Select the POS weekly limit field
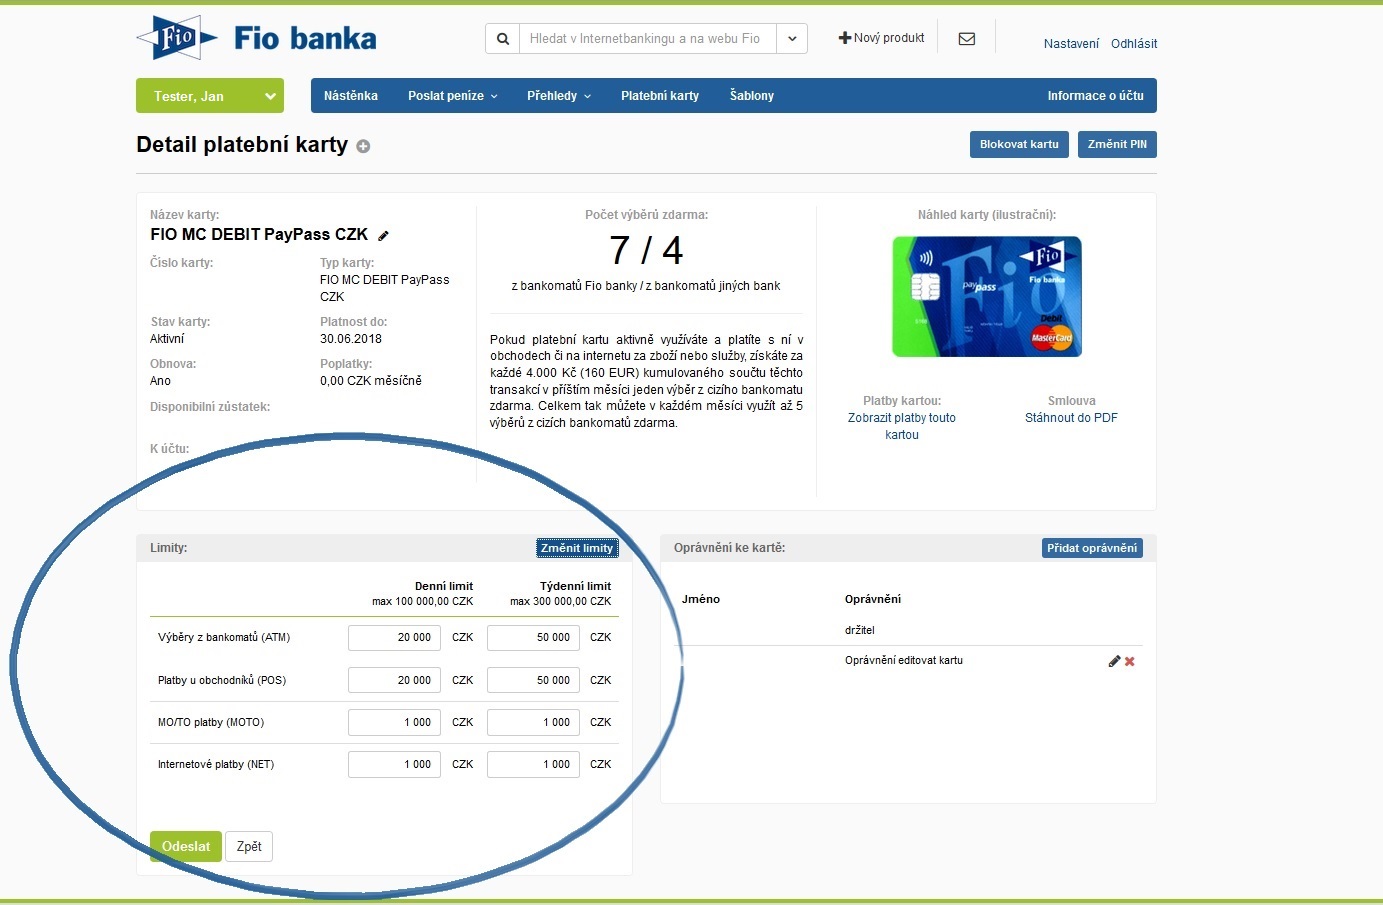The height and width of the screenshot is (905, 1383). pyautogui.click(x=533, y=680)
